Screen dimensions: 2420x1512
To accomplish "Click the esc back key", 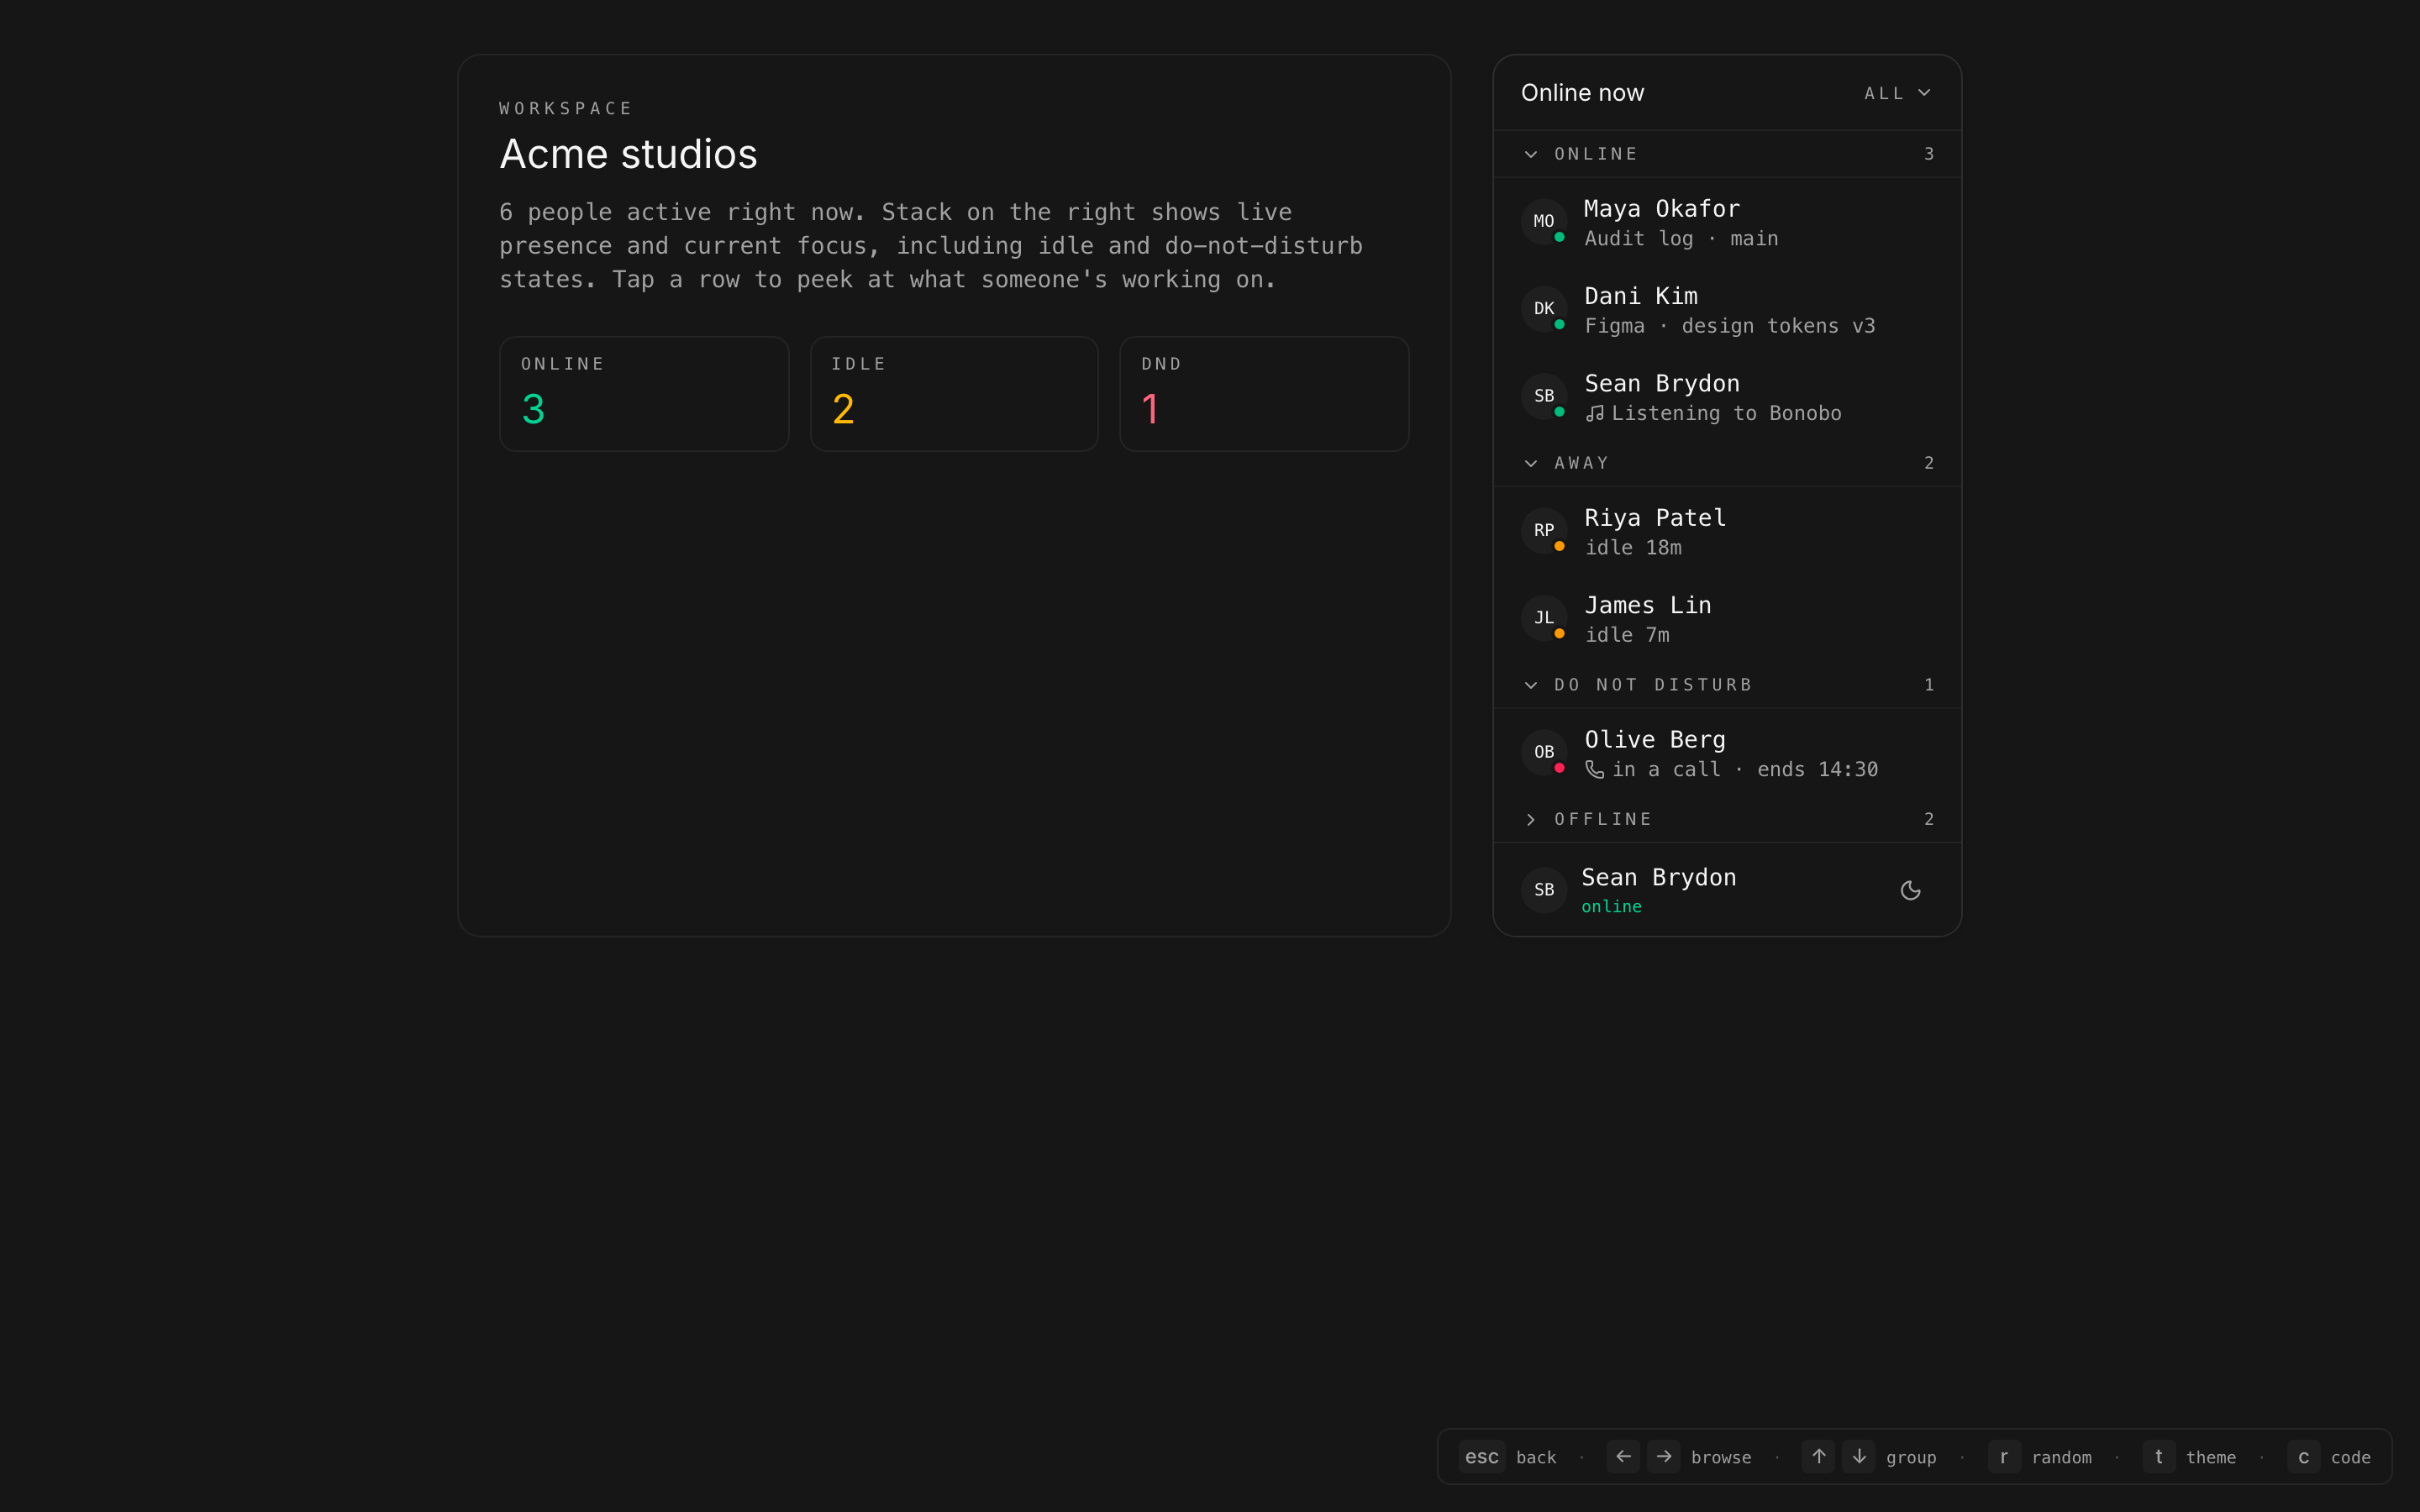I will coord(1481,1457).
